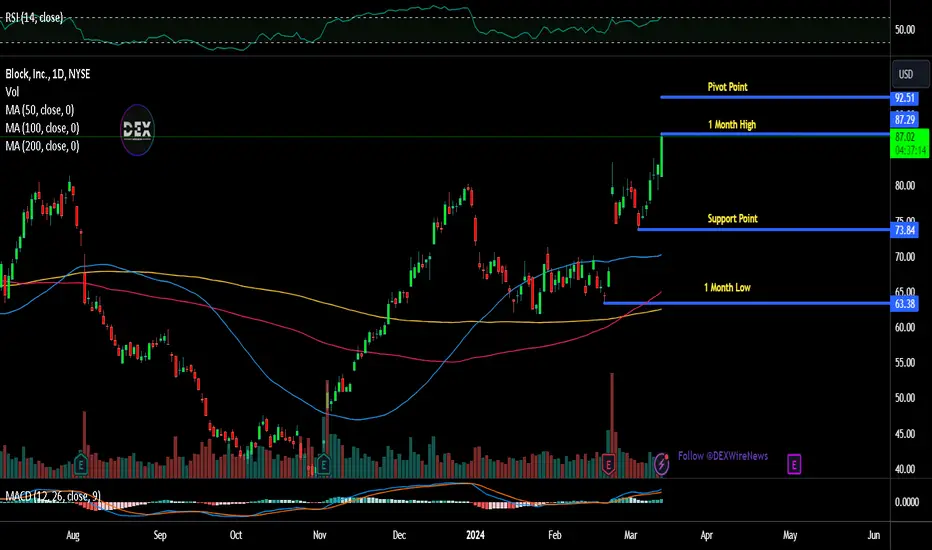
Task: Click the May label on the time axis
Action: tap(790, 535)
